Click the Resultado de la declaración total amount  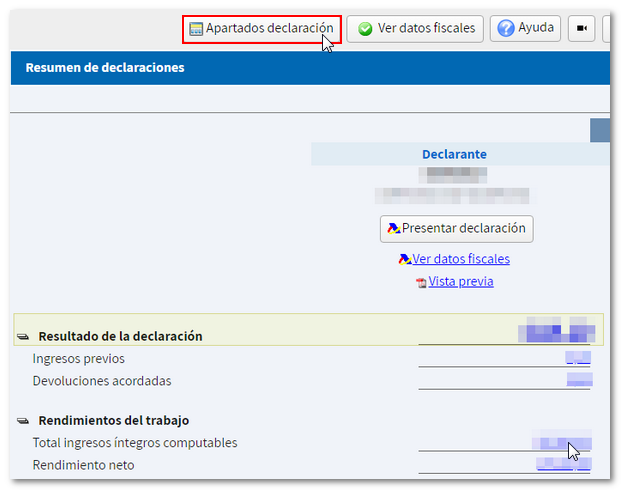[557, 332]
